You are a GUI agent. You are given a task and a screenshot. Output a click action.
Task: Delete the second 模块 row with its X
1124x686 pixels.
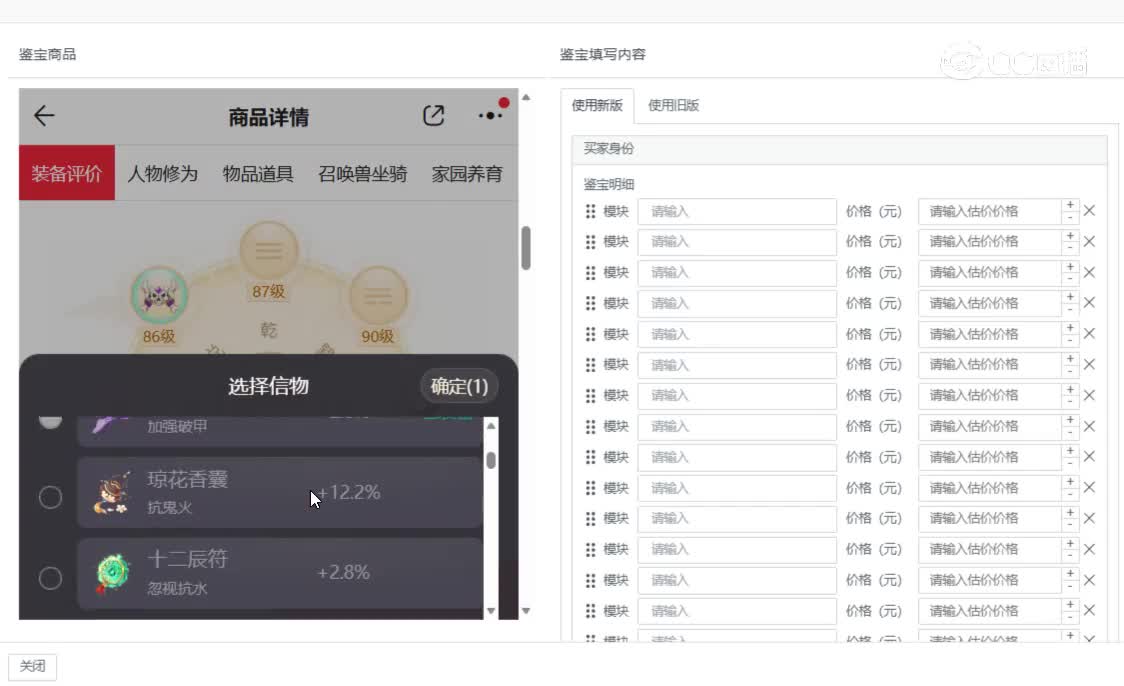click(1090, 242)
